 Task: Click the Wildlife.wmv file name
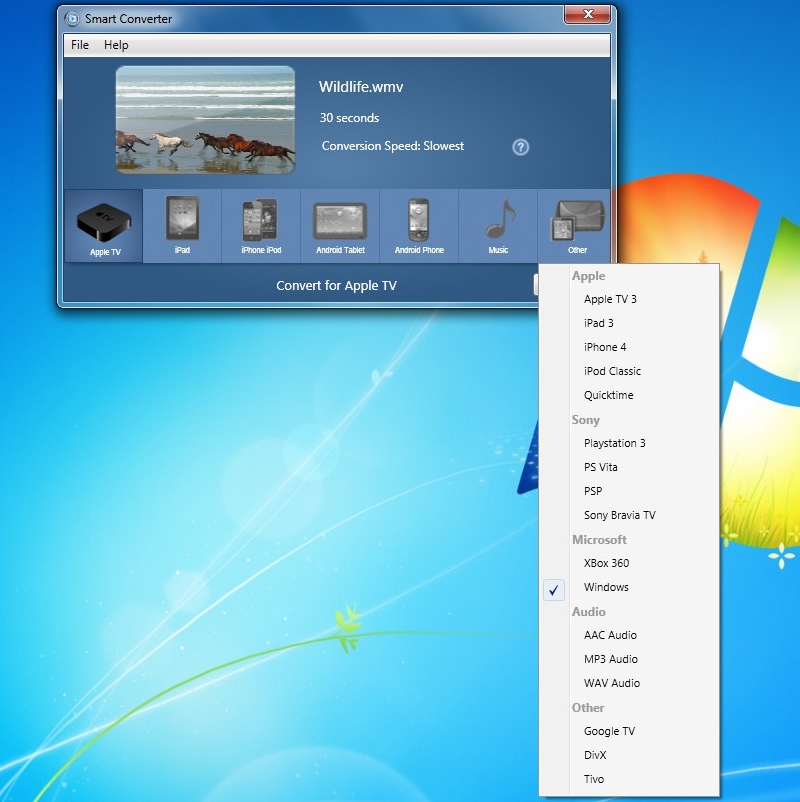click(x=361, y=87)
